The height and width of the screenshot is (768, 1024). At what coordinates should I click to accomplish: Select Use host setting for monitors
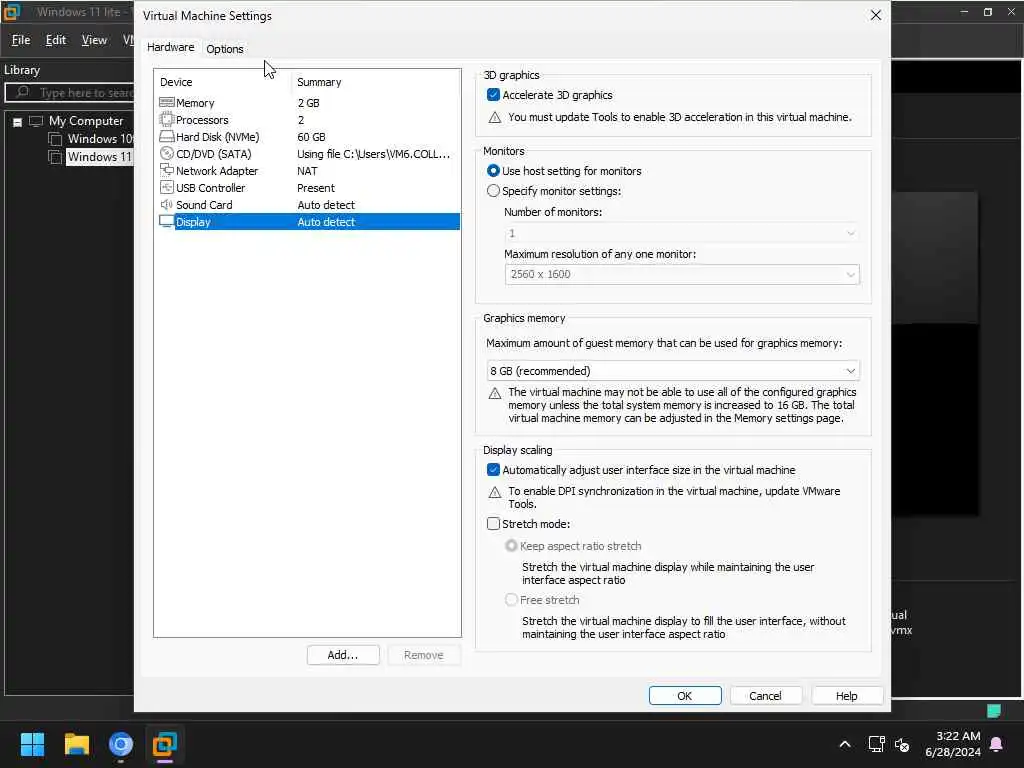pos(493,170)
